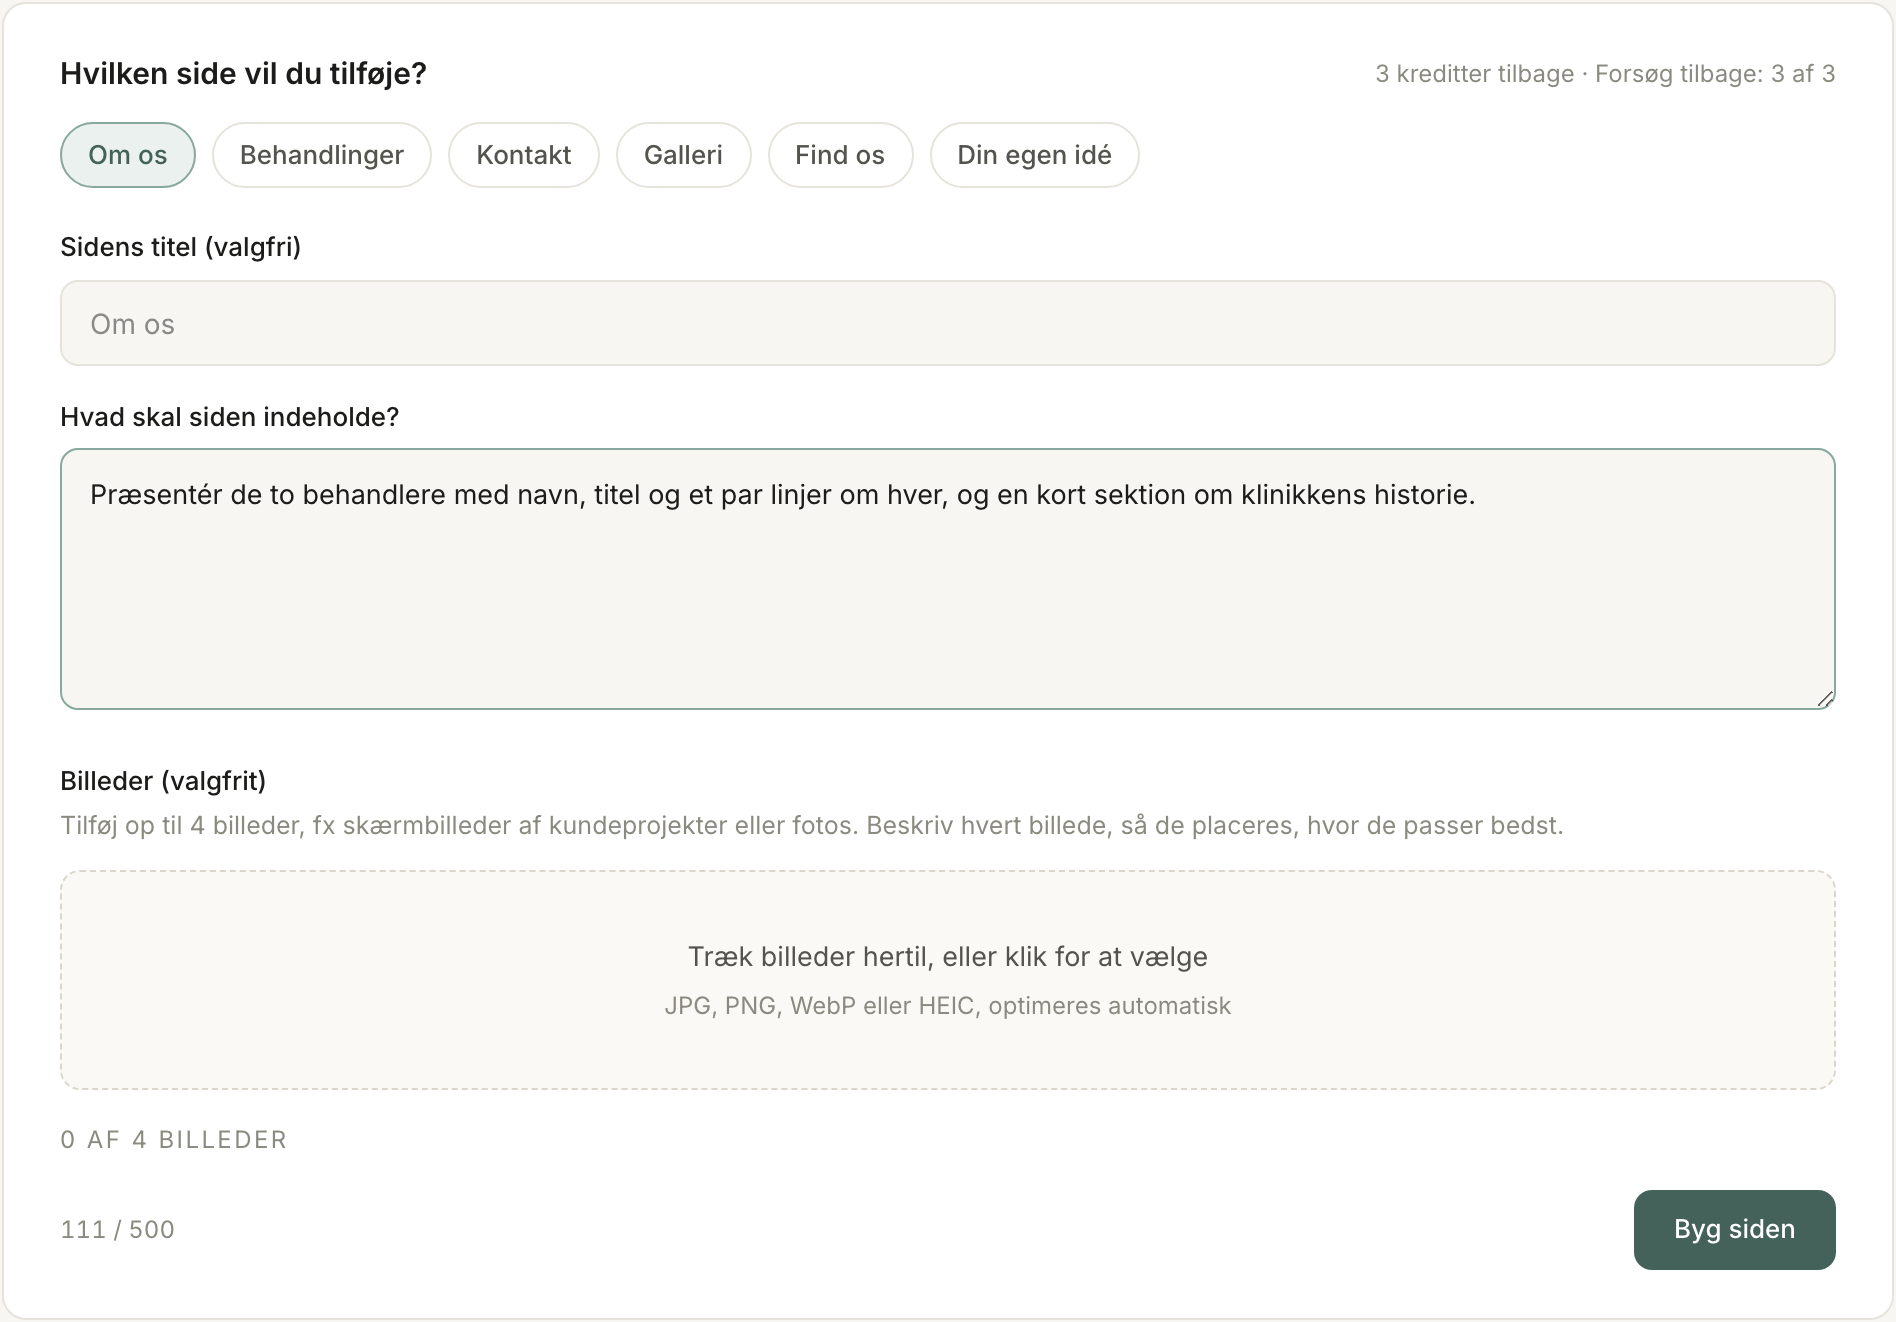This screenshot has width=1896, height=1322.
Task: Focus the "Sidens titel" input field
Action: pyautogui.click(x=948, y=323)
